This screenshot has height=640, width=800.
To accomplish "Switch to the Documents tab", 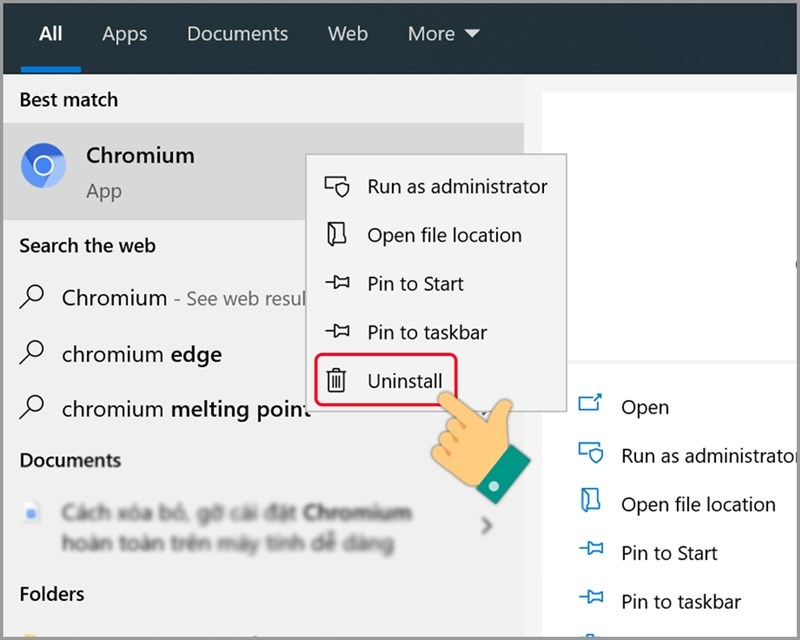I will click(237, 33).
